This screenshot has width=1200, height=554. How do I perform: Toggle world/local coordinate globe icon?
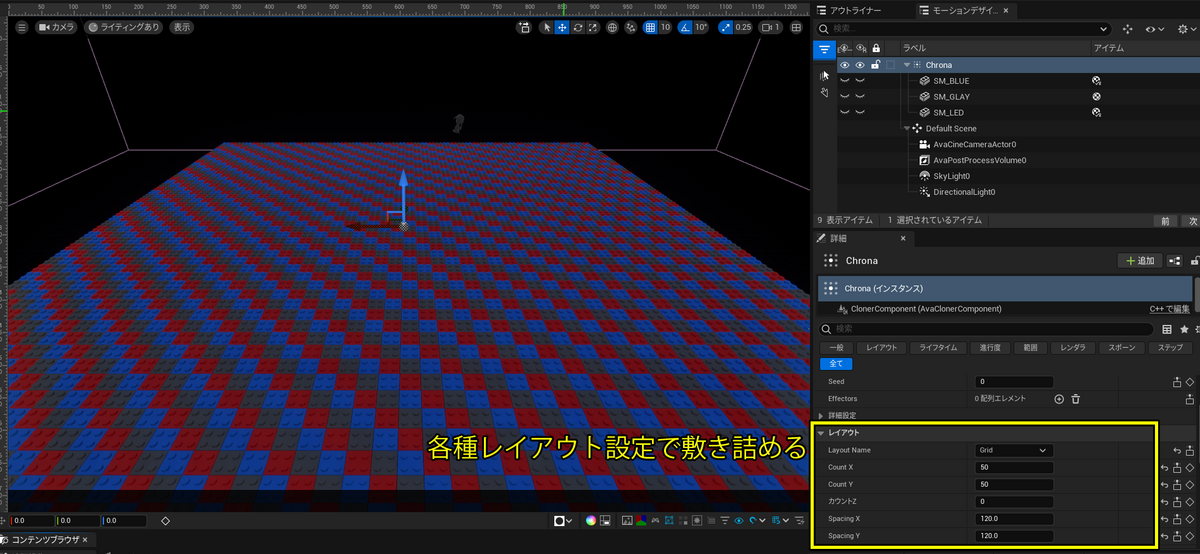click(x=612, y=28)
